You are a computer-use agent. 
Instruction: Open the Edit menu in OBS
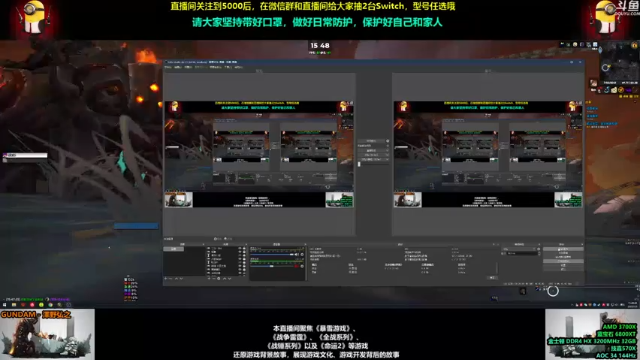pyautogui.click(x=178, y=67)
